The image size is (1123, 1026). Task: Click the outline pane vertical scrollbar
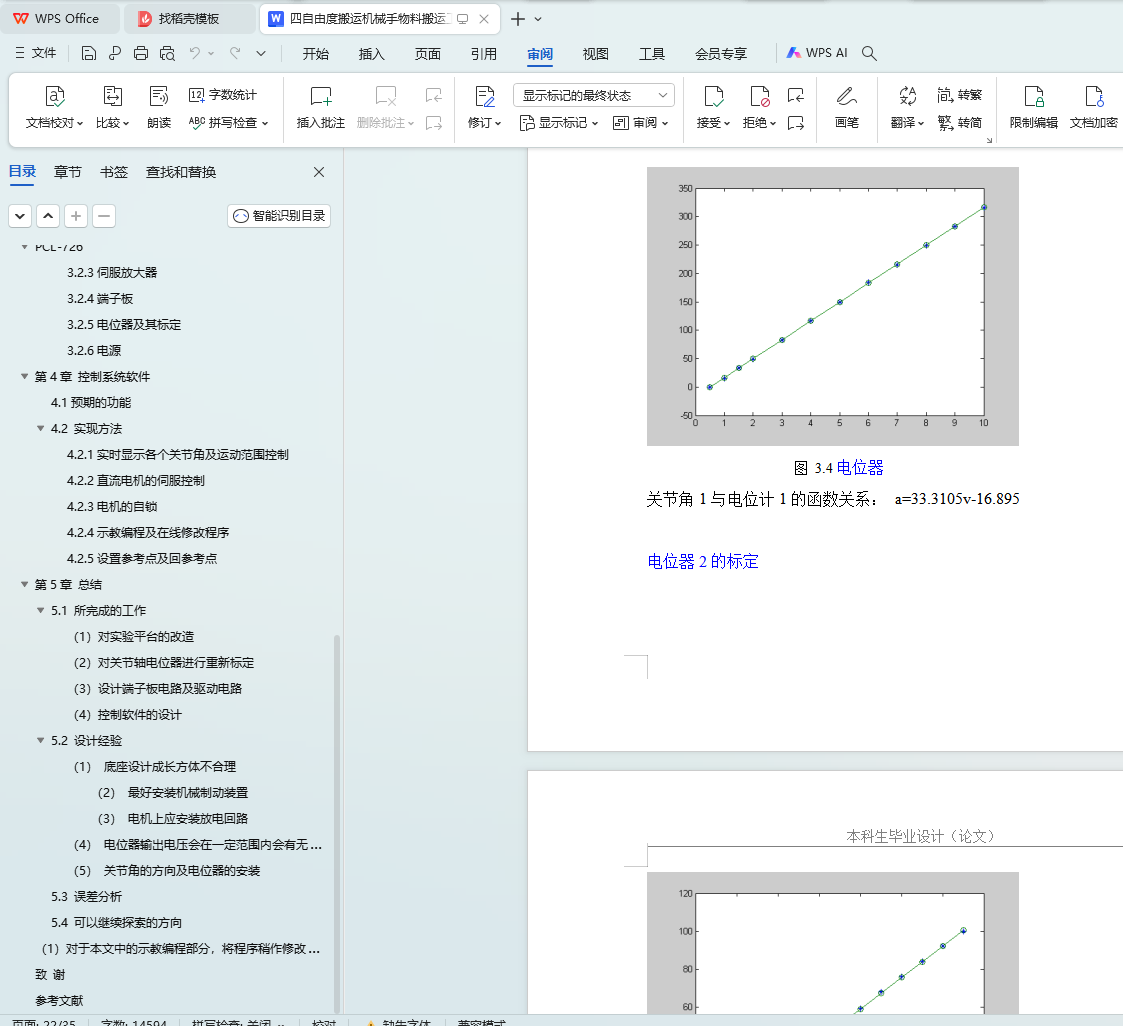point(337,823)
